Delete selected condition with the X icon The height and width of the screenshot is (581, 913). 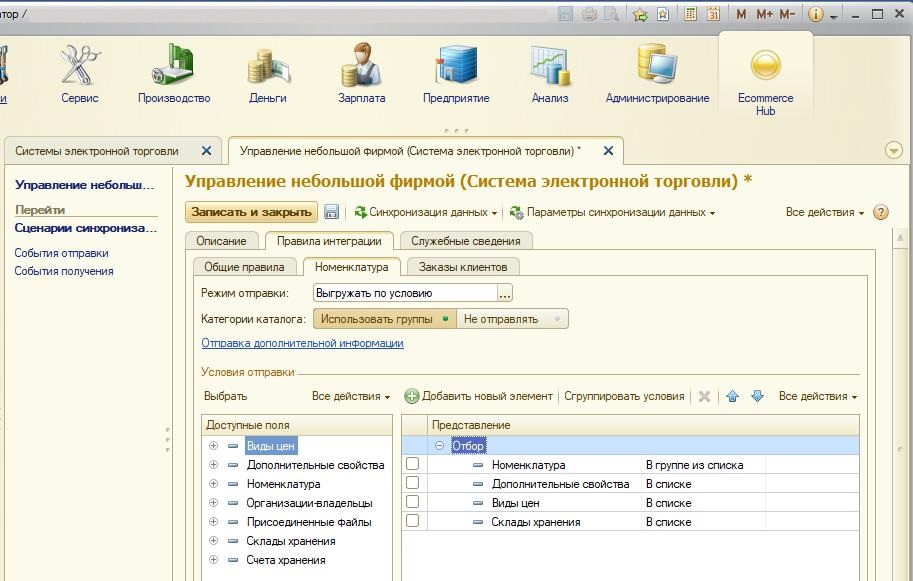(x=704, y=396)
